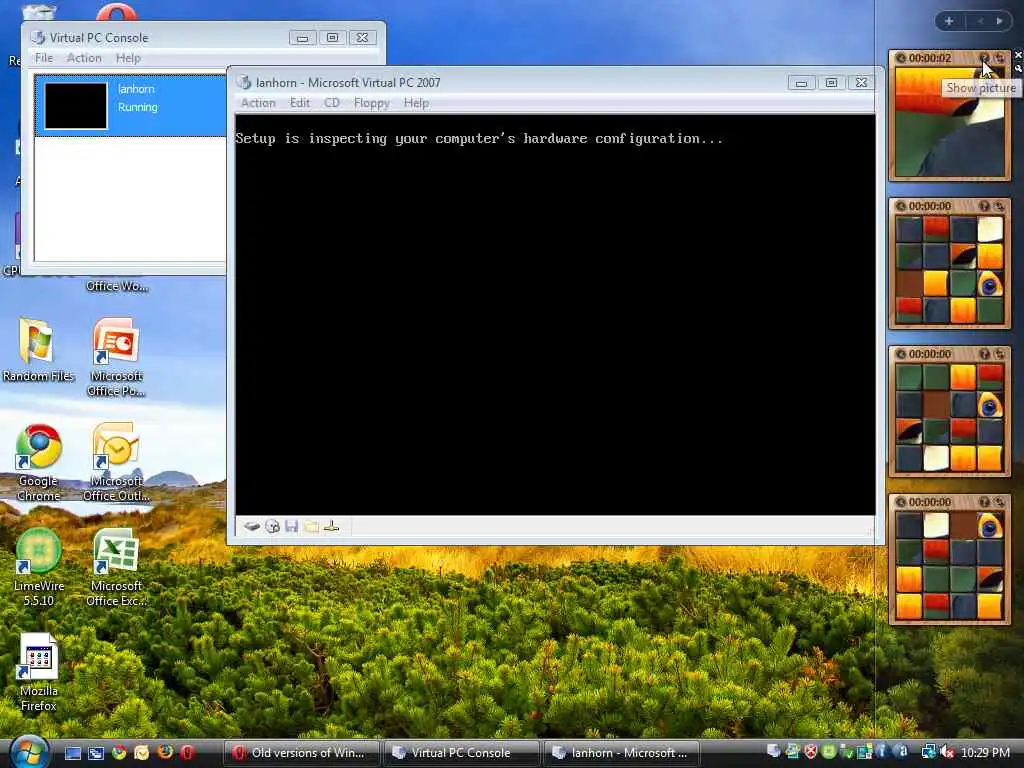This screenshot has height=768, width=1024.
Task: Open the Action menu in lanhorn Virtual PC window
Action: (x=258, y=103)
